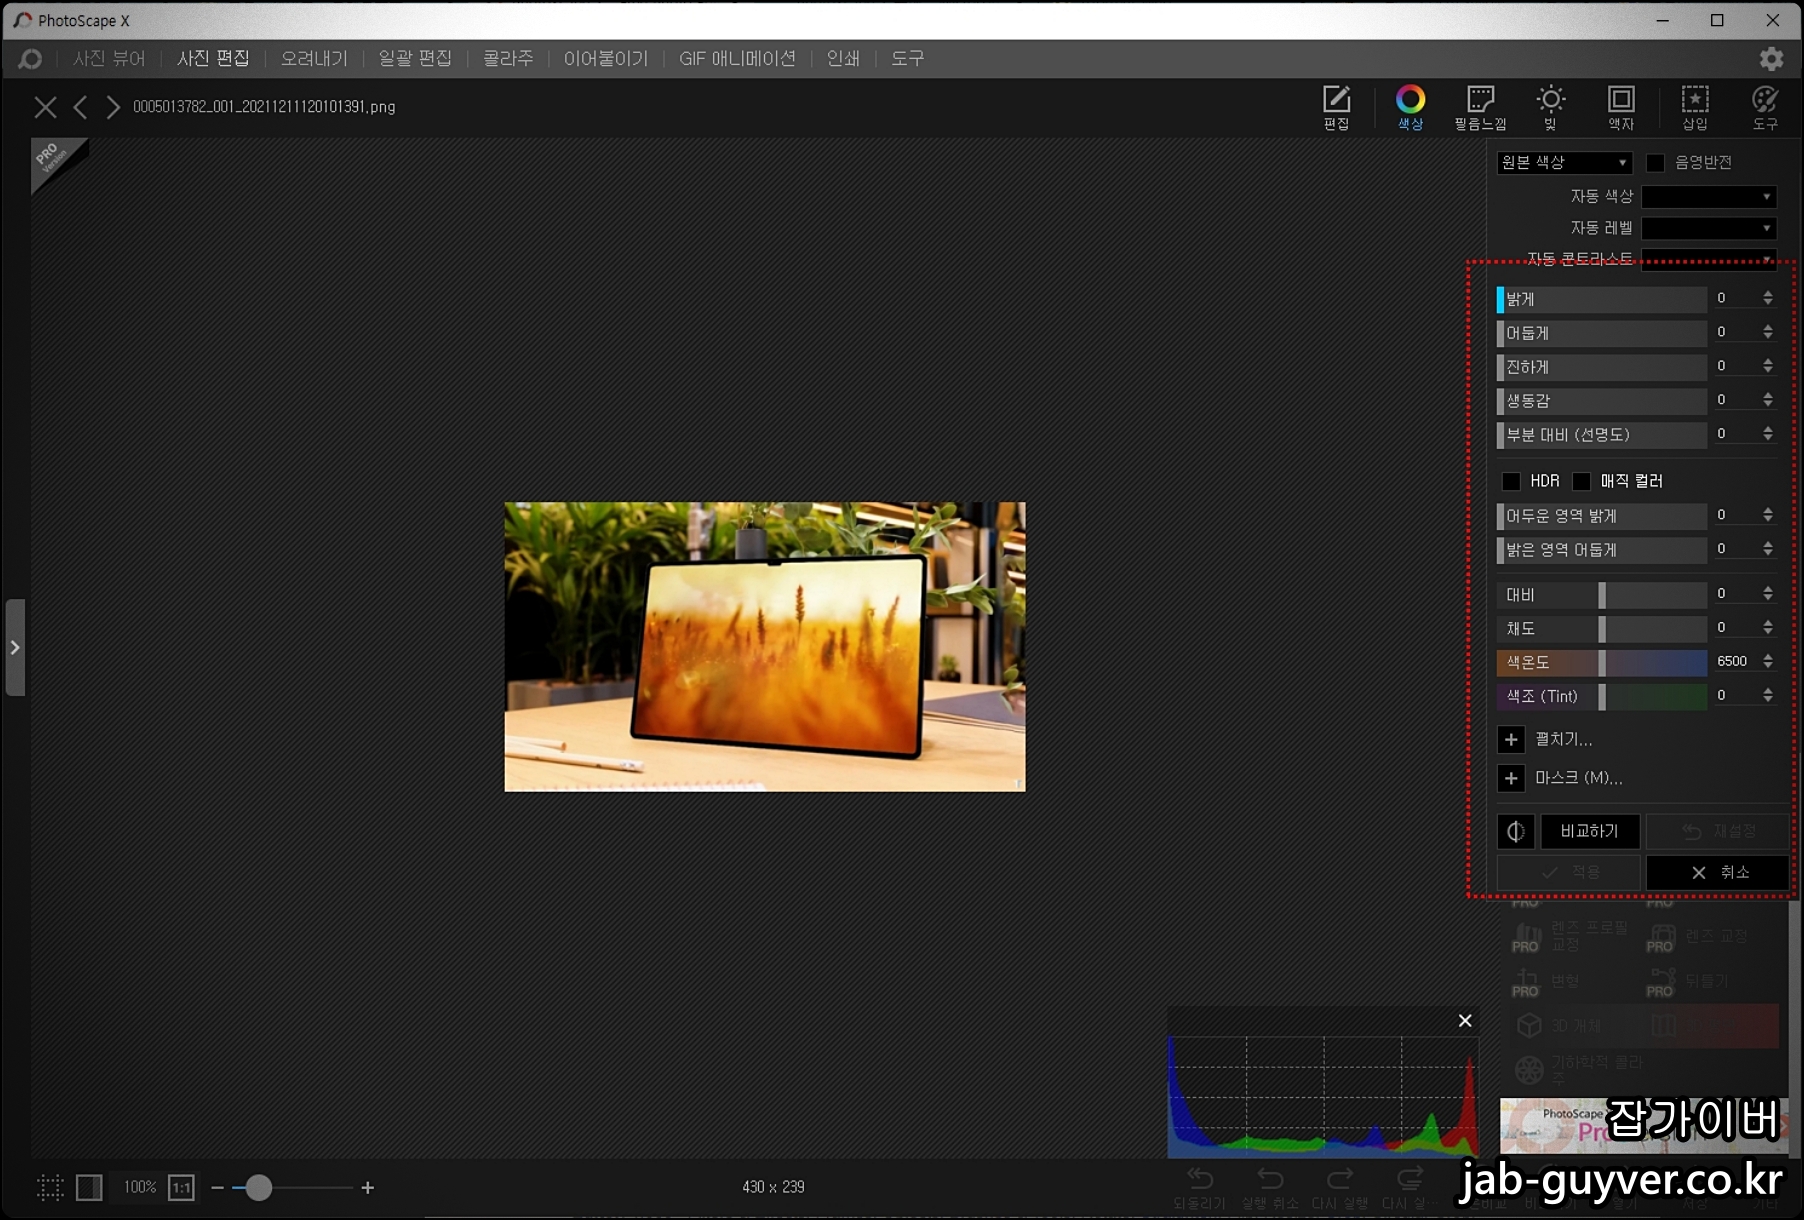Open the 필름느낌 film effect icon
The image size is (1804, 1220).
[1480, 107]
